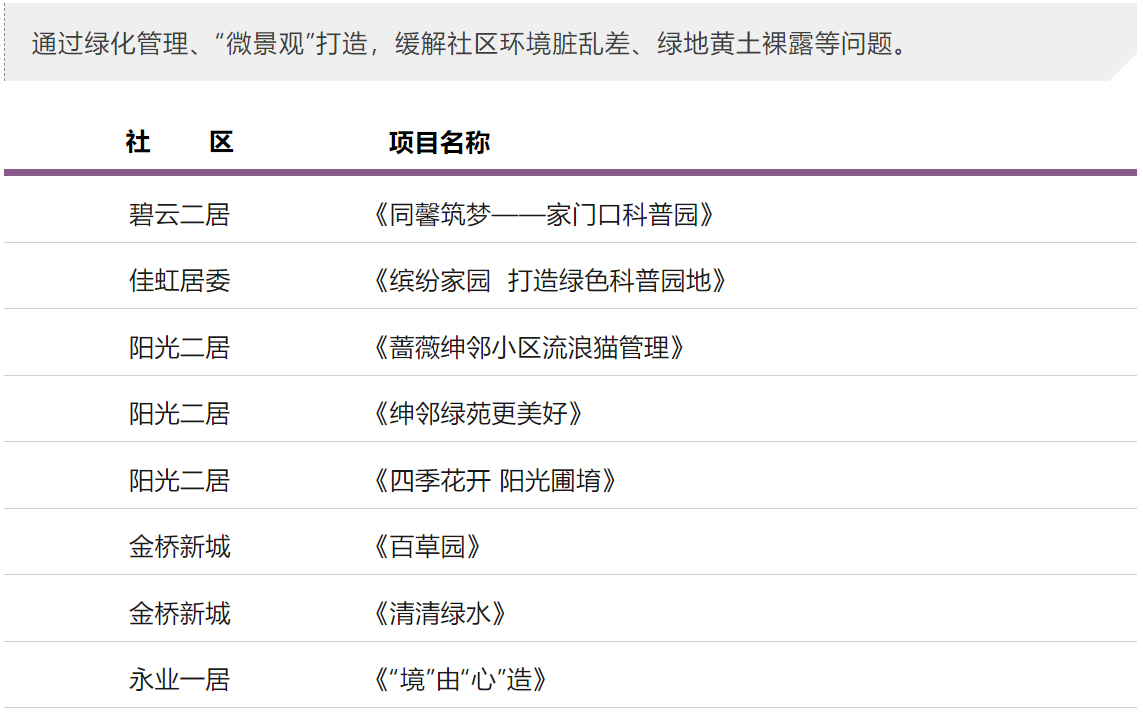Select 金桥新城 cell beside 《清清绿水》
1143x712 pixels.
click(179, 613)
